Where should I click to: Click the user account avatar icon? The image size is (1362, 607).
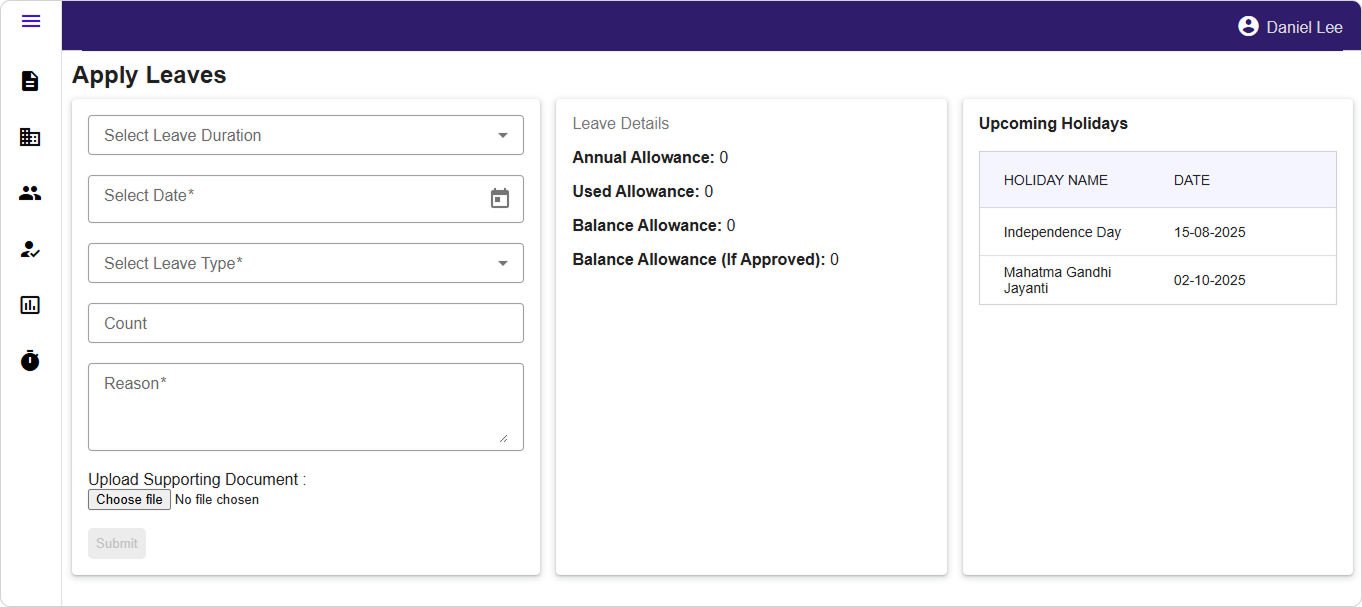click(x=1248, y=27)
